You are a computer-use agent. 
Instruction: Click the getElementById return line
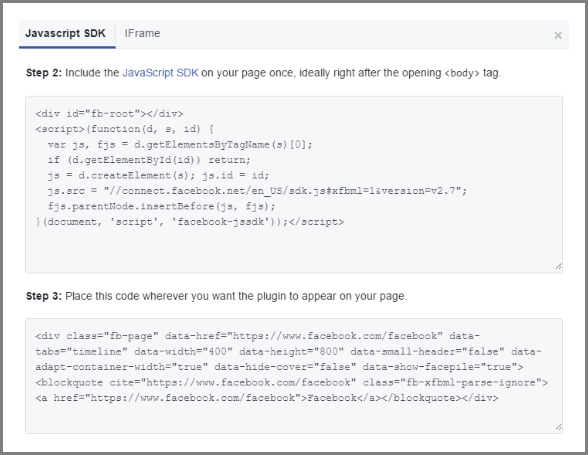coord(149,160)
